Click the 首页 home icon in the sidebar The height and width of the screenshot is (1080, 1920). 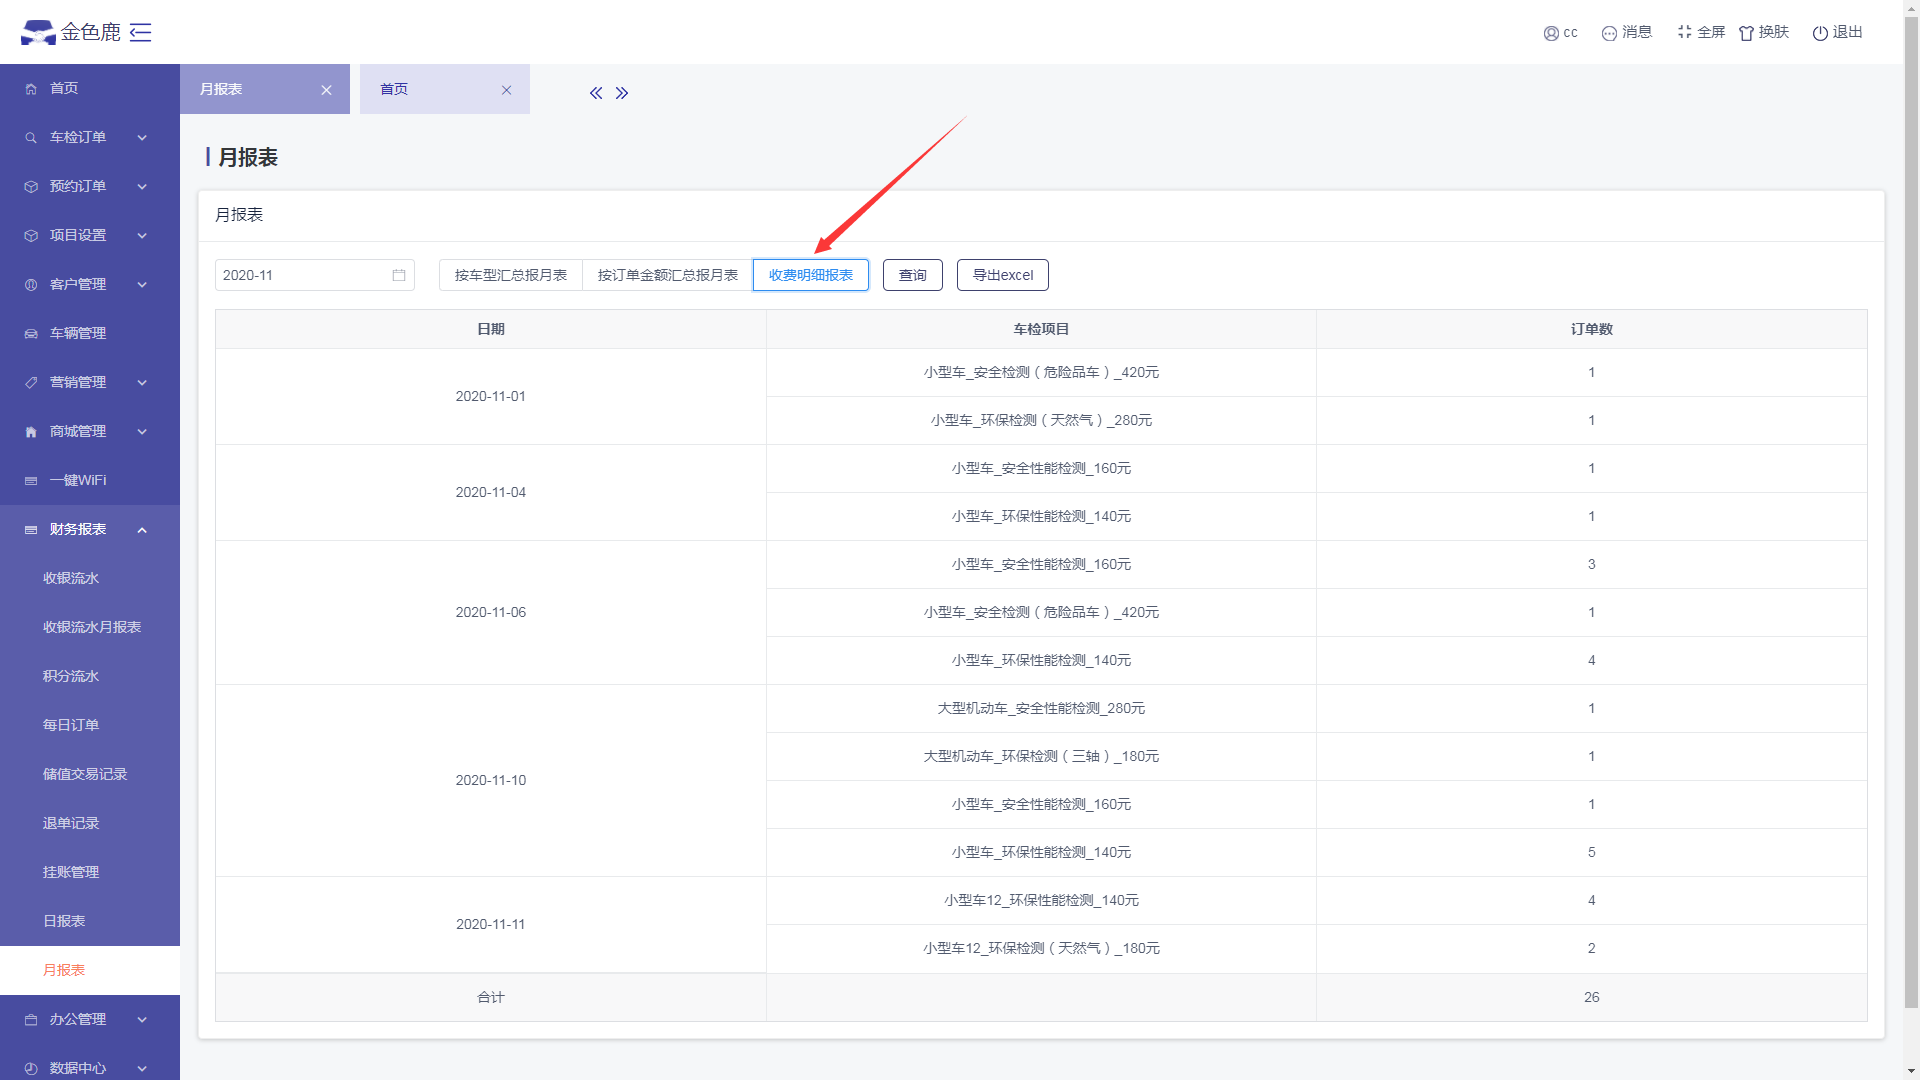(31, 89)
